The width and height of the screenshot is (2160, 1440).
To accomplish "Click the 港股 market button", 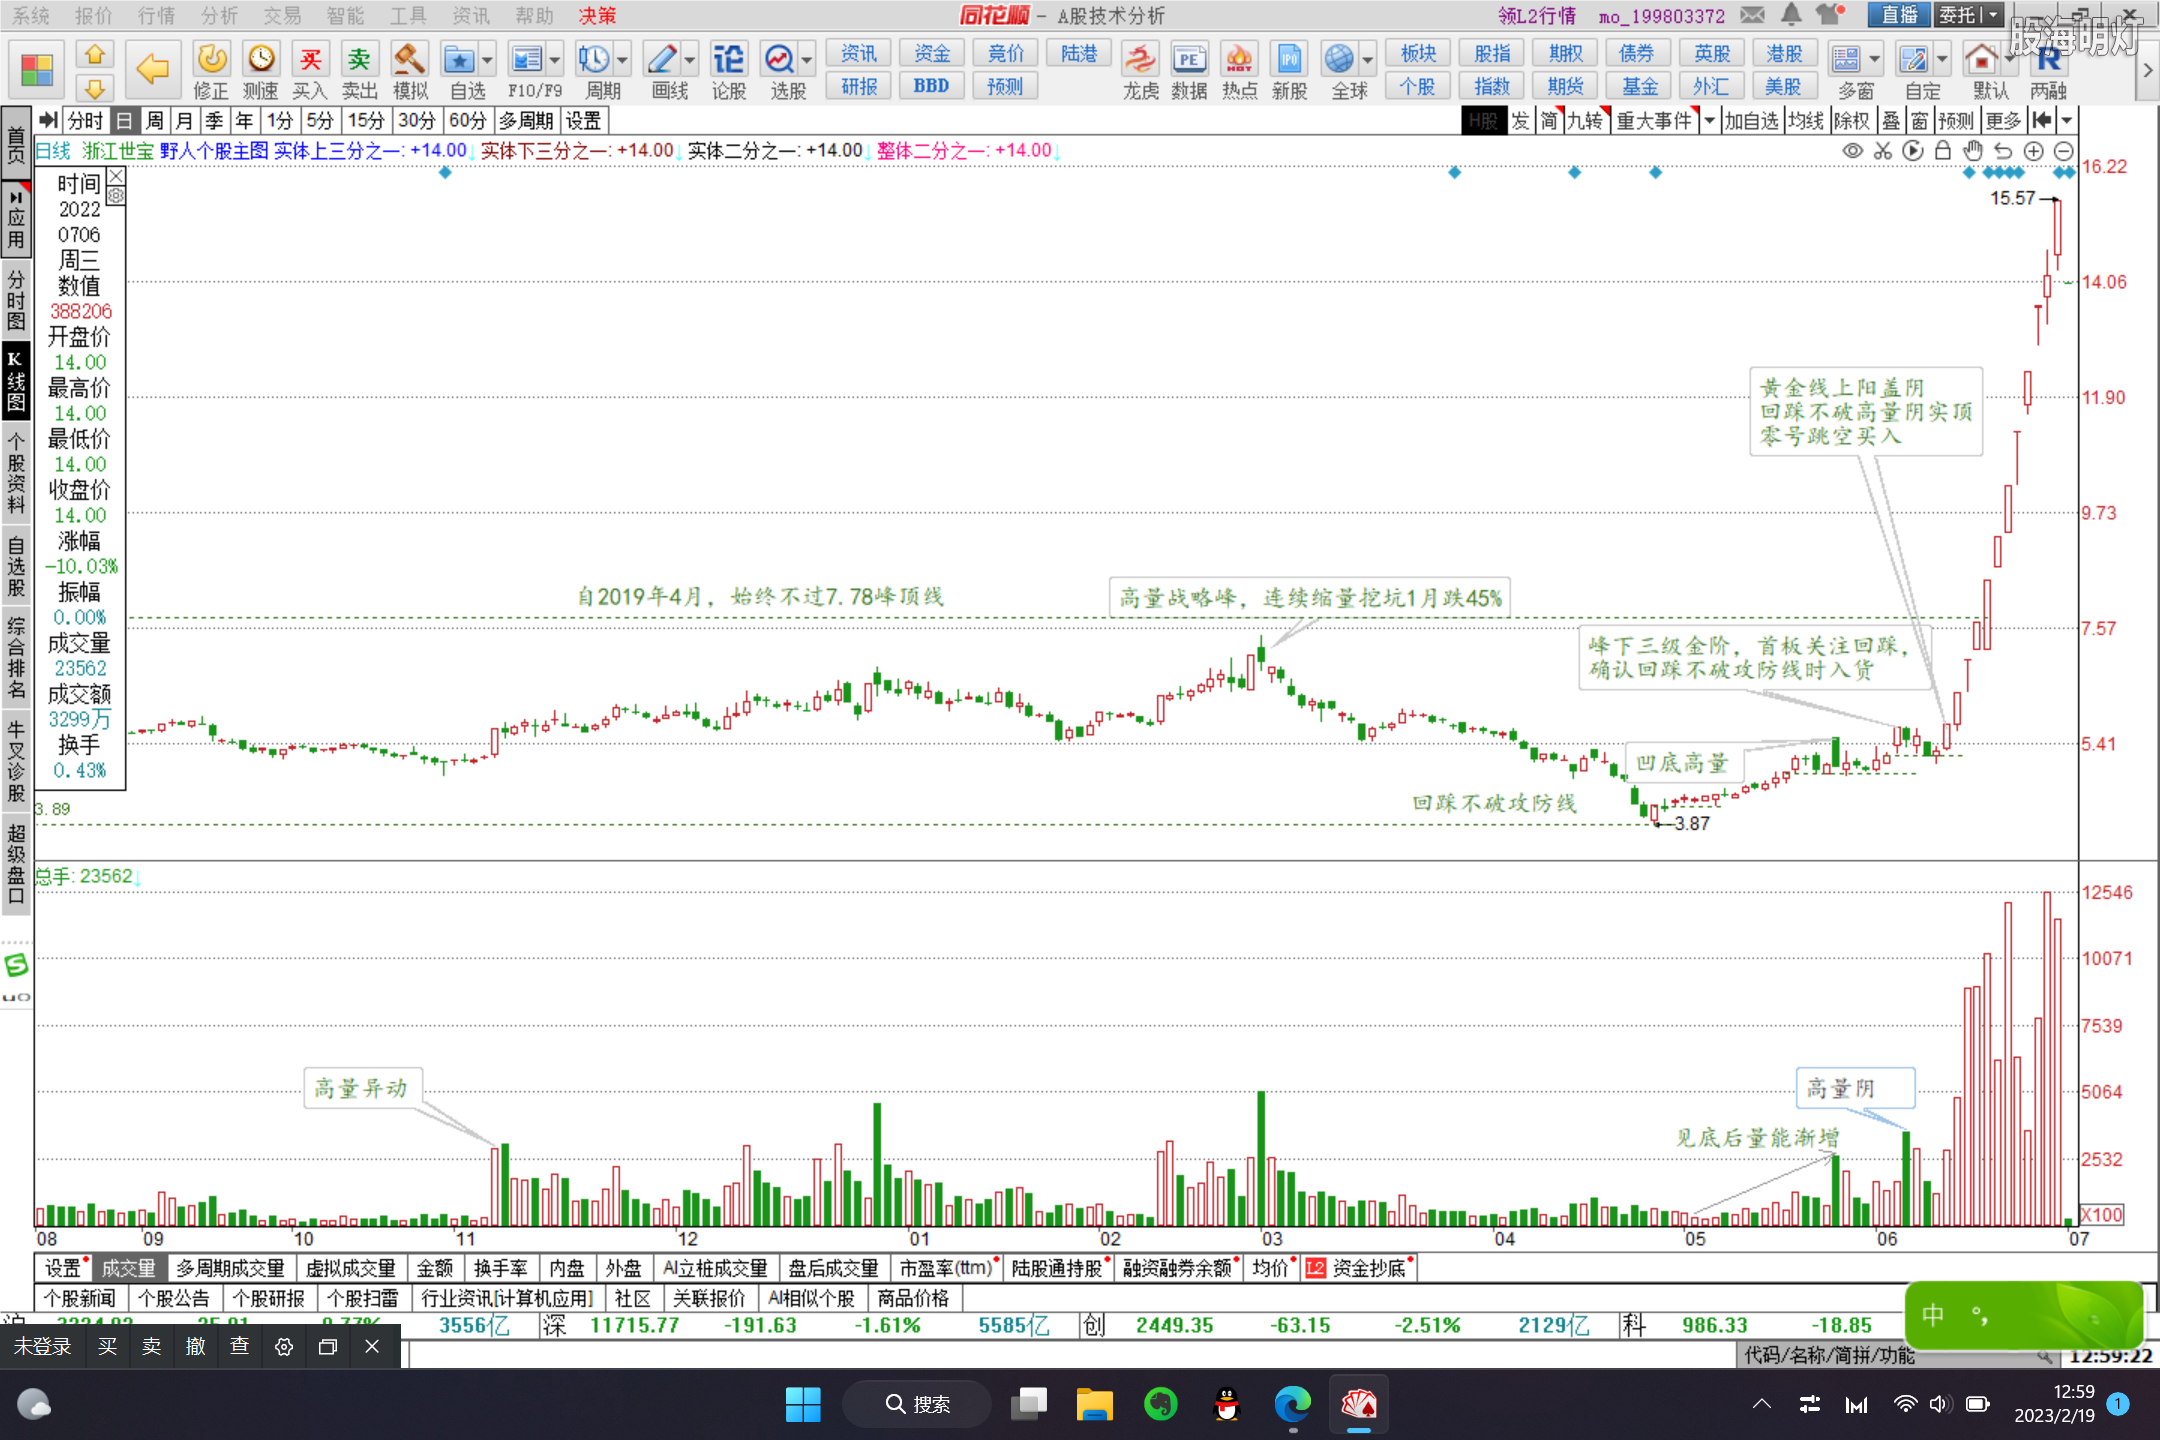I will (1784, 54).
